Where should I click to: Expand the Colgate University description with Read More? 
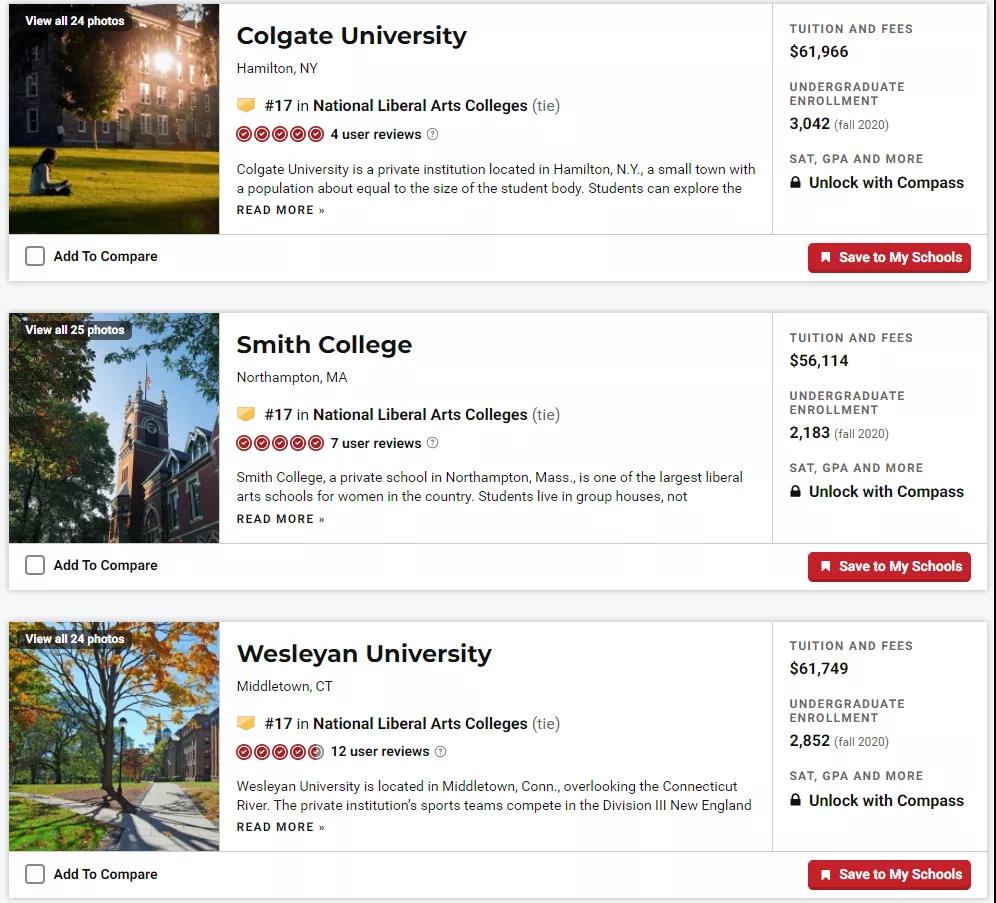click(280, 210)
